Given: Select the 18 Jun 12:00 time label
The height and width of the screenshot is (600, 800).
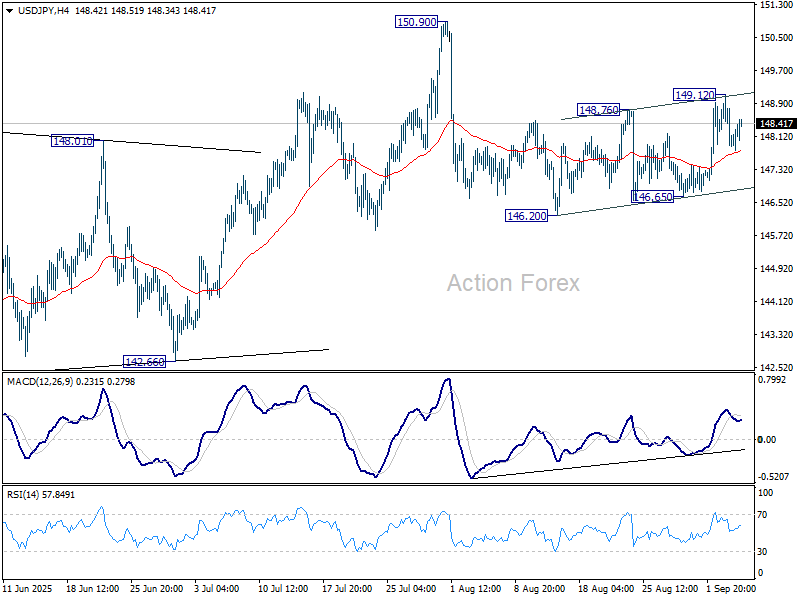Looking at the screenshot, I should pos(92,589).
